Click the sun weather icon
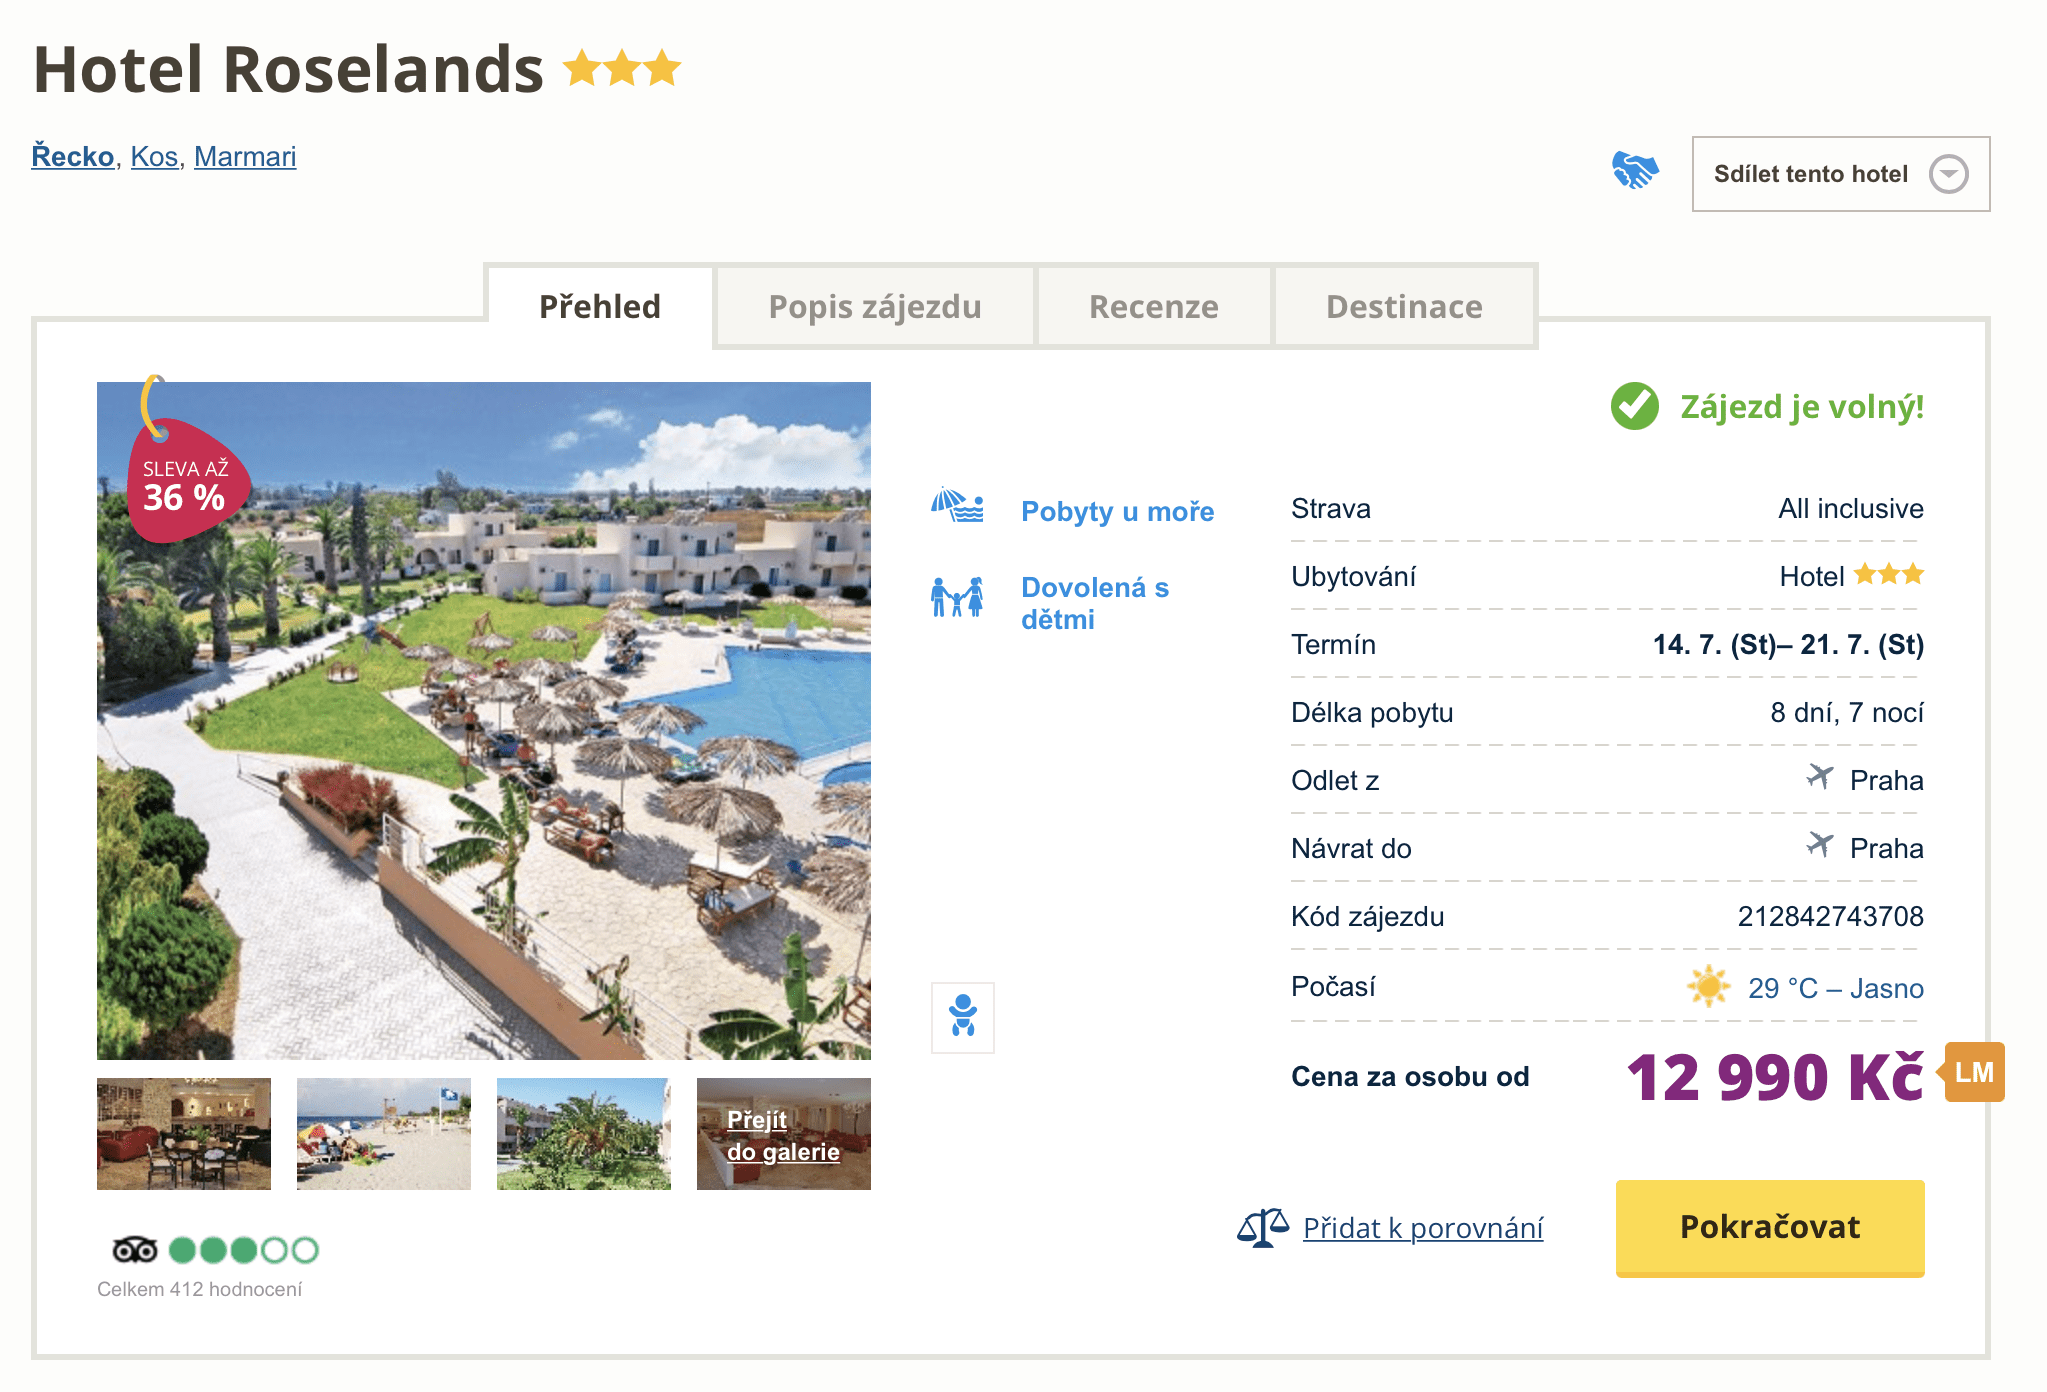Image resolution: width=2047 pixels, height=1392 pixels. [1709, 986]
